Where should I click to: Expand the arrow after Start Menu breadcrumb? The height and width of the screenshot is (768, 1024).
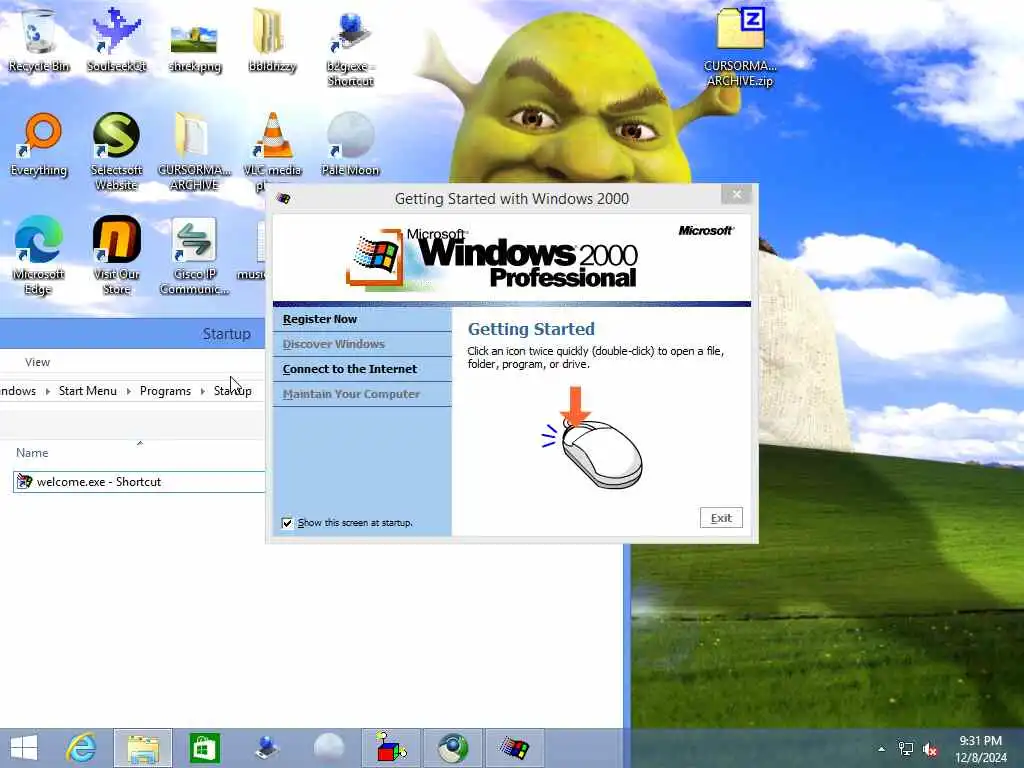129,391
